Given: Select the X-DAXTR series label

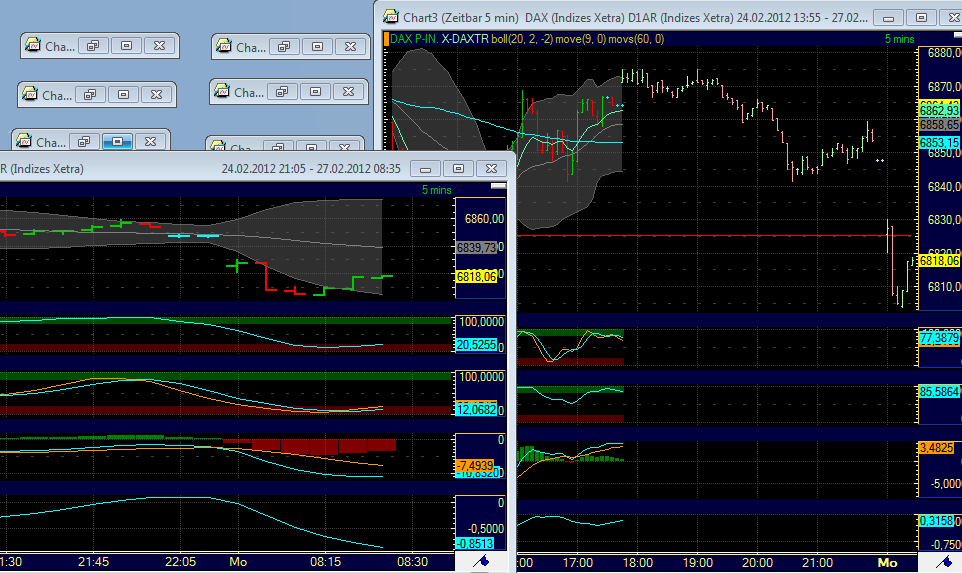Looking at the screenshot, I should 464,39.
